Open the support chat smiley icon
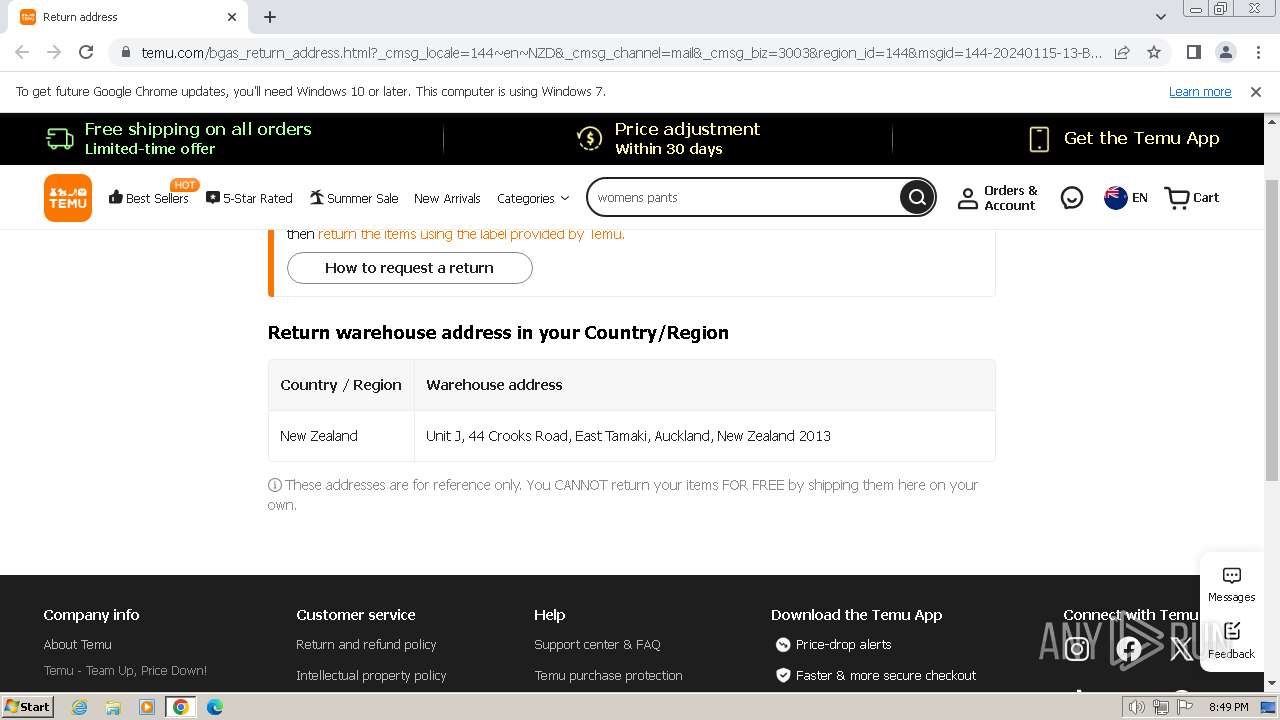Viewport: 1280px width, 720px height. (x=1072, y=198)
